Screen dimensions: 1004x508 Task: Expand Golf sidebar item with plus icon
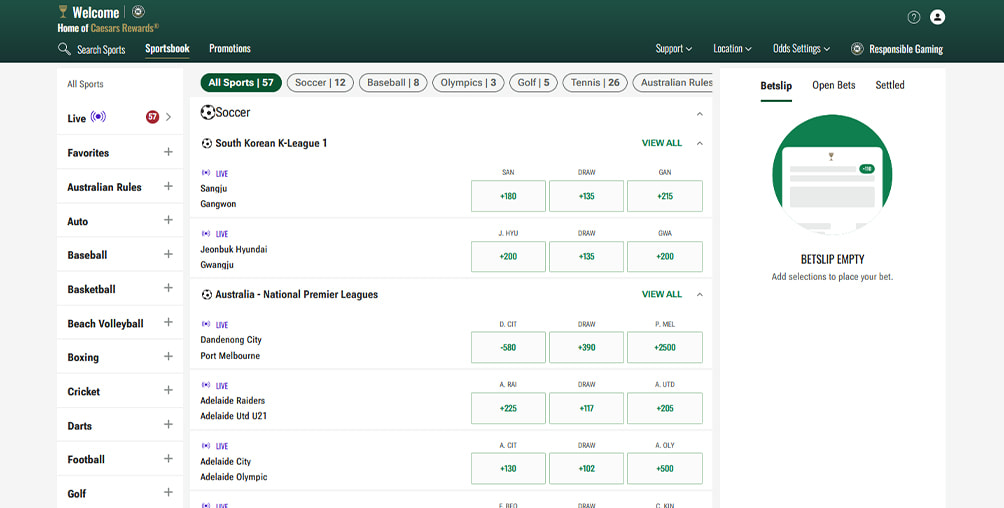[x=168, y=493]
